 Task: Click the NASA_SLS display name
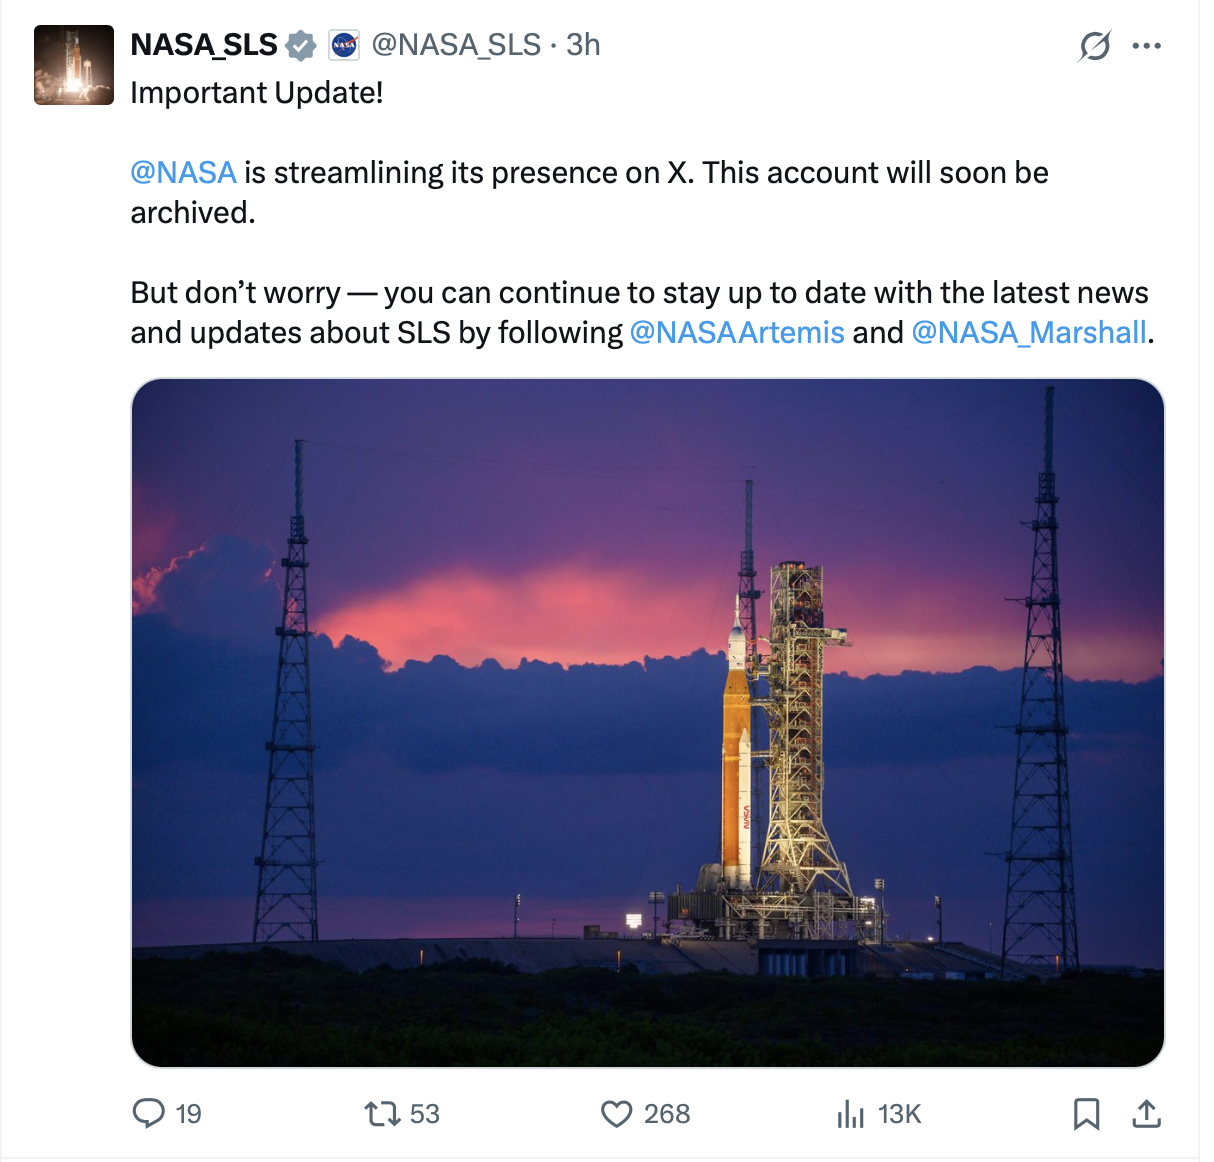(204, 45)
